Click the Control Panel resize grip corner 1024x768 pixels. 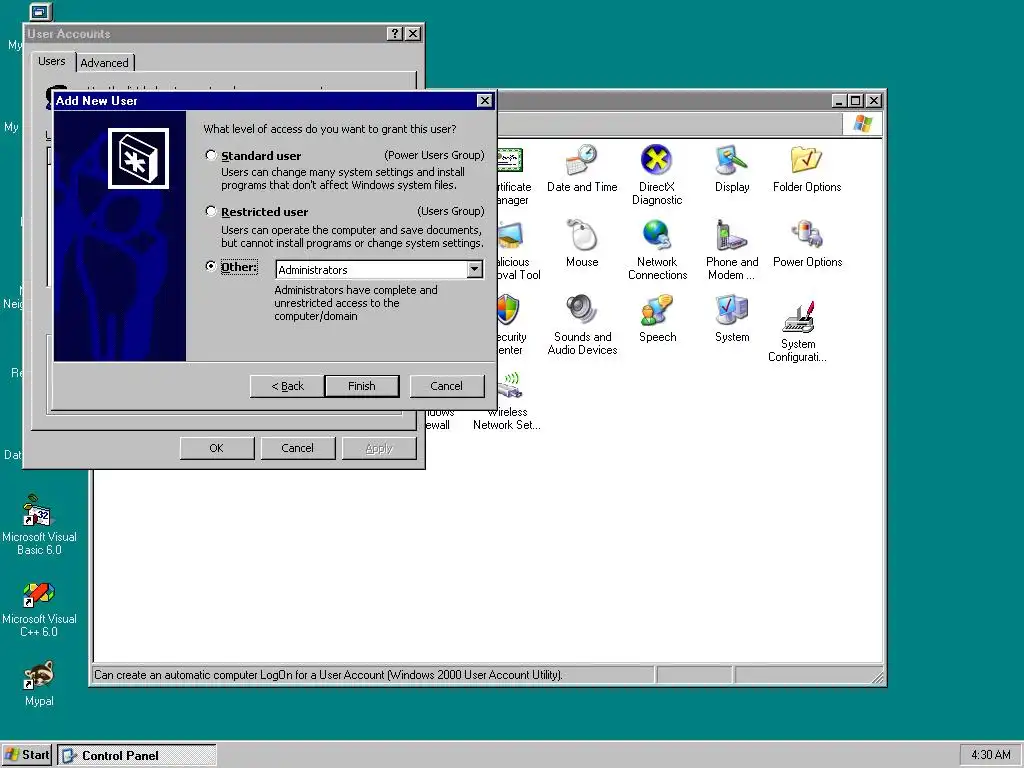tap(878, 677)
